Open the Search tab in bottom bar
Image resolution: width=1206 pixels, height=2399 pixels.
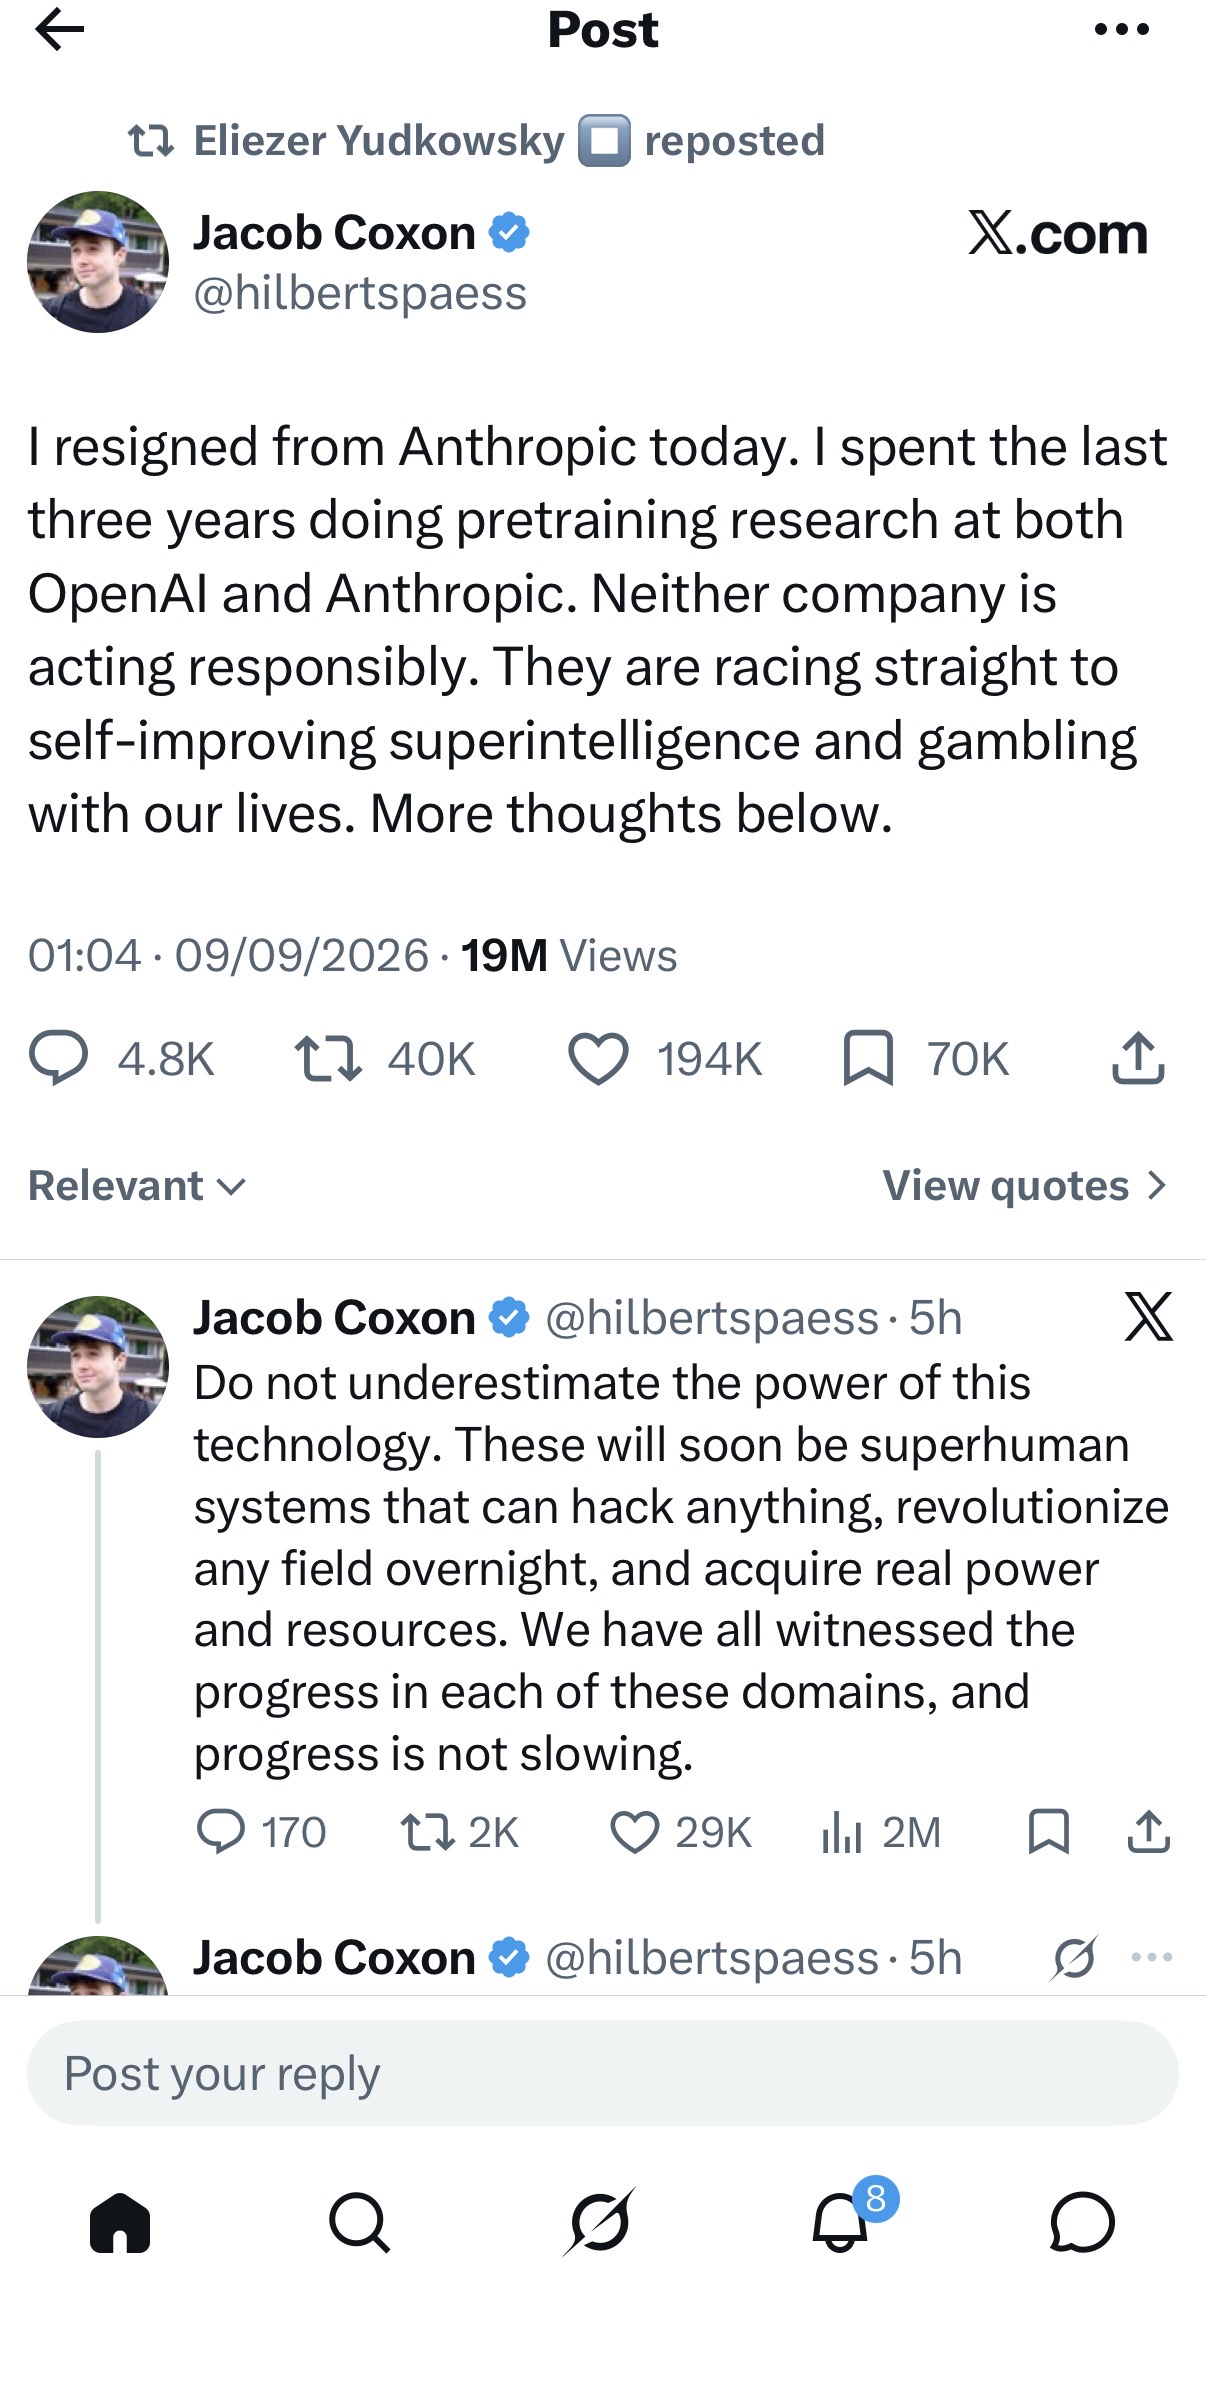click(x=359, y=2222)
